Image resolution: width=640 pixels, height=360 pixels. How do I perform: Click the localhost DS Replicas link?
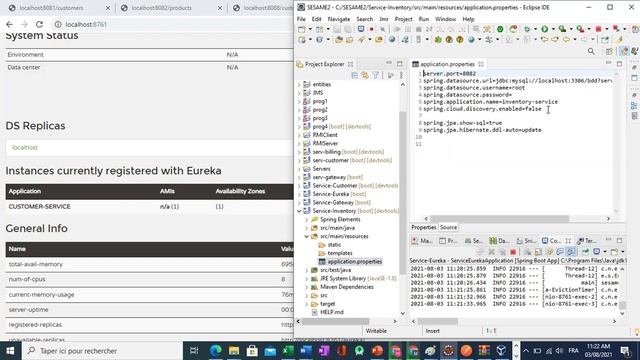[24, 147]
